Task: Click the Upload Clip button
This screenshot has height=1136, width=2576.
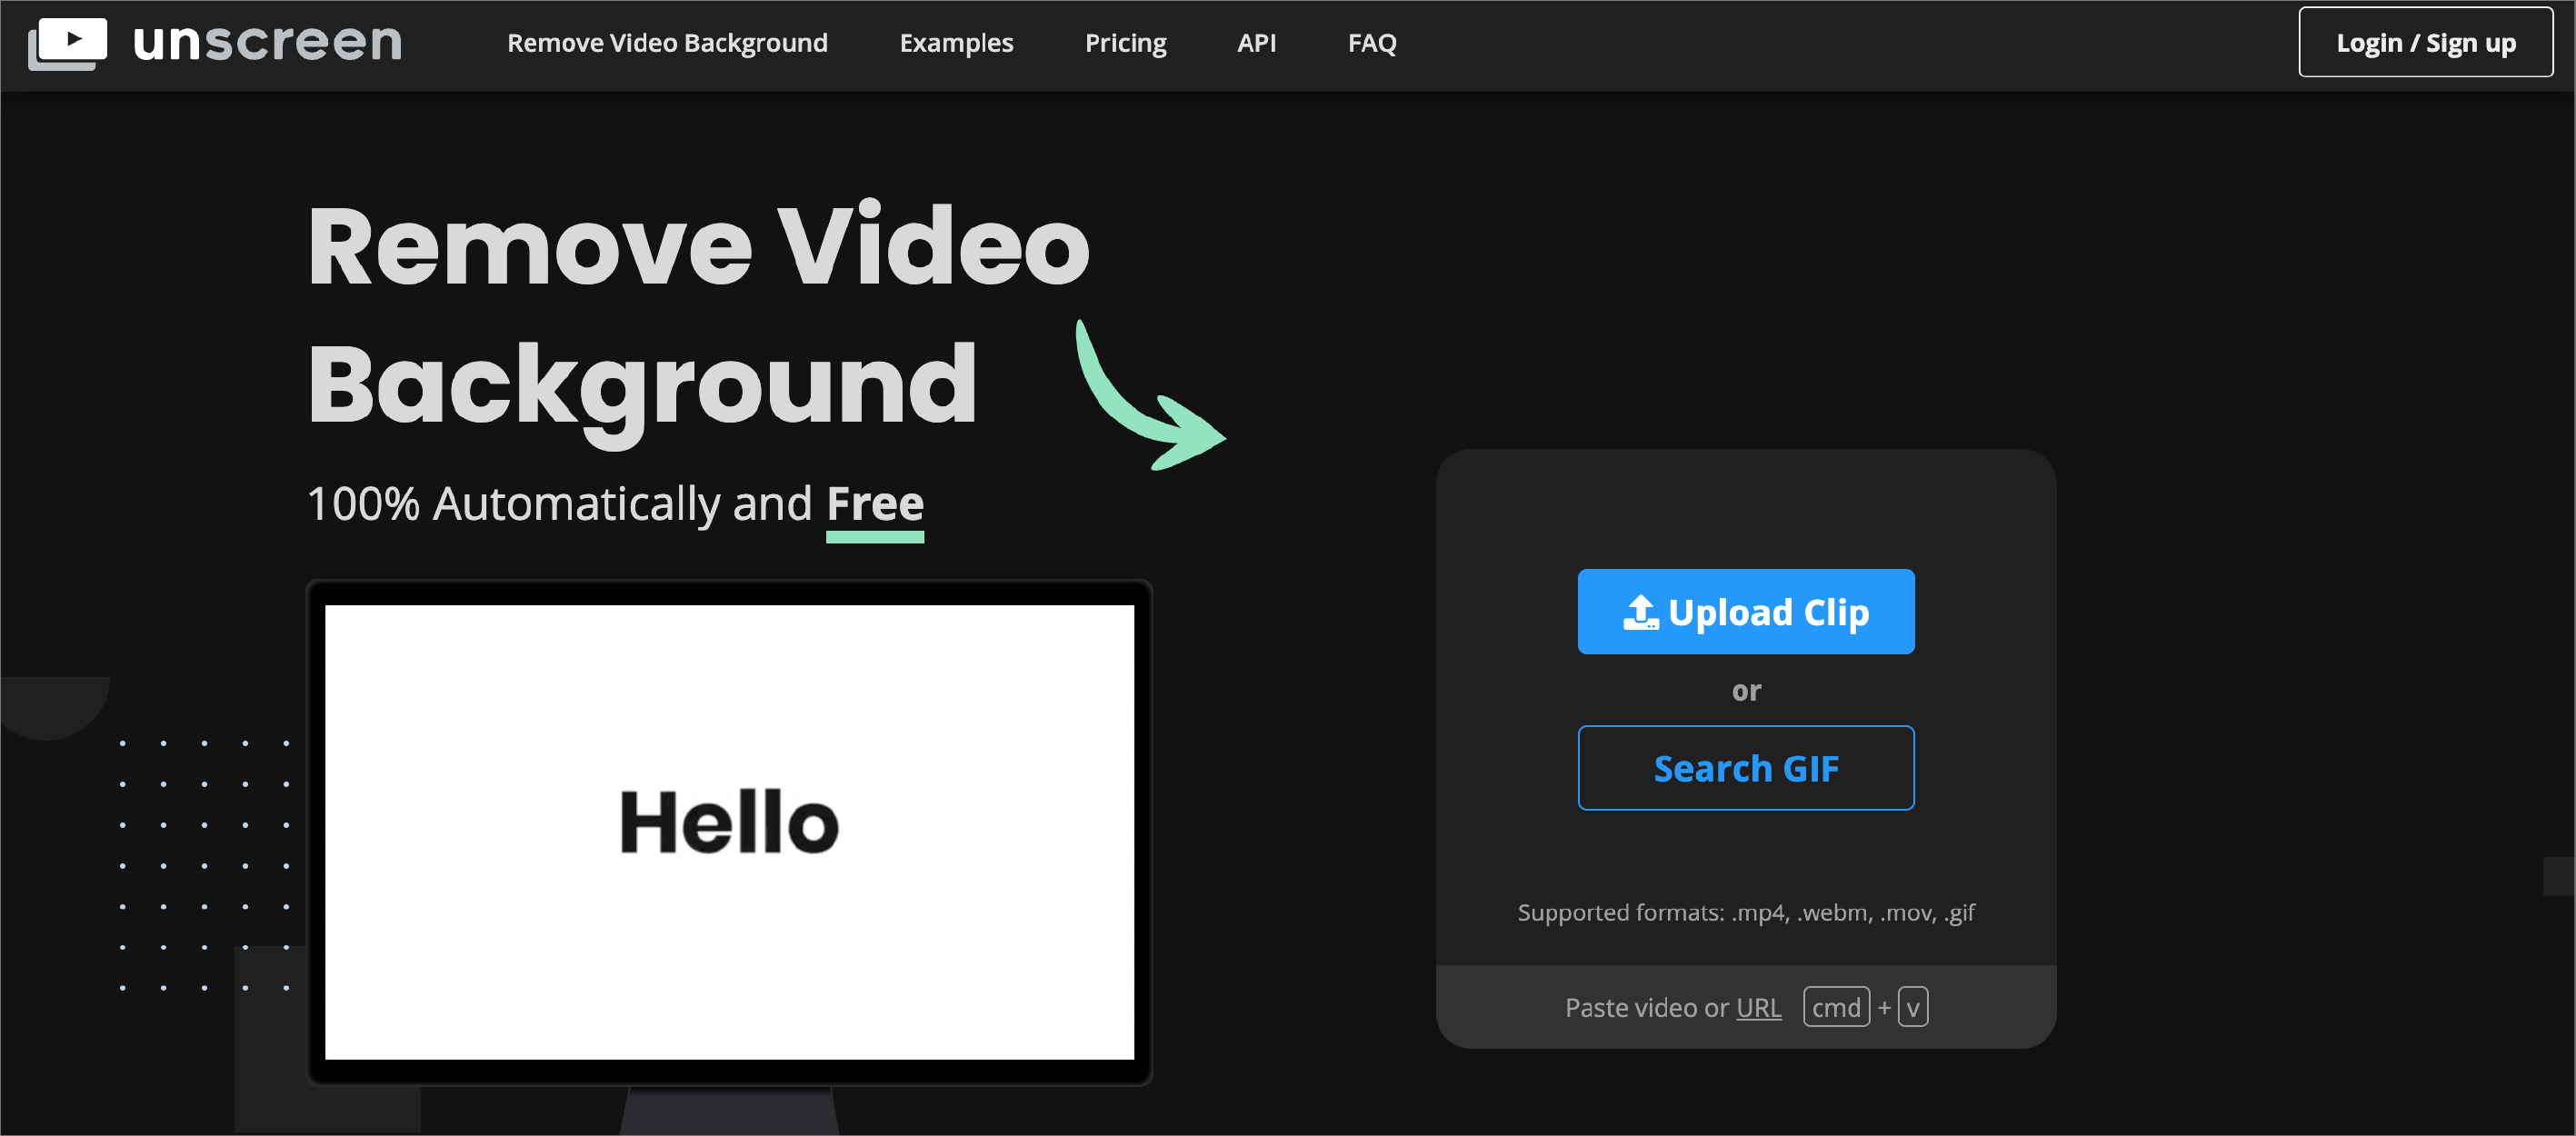Action: tap(1746, 612)
